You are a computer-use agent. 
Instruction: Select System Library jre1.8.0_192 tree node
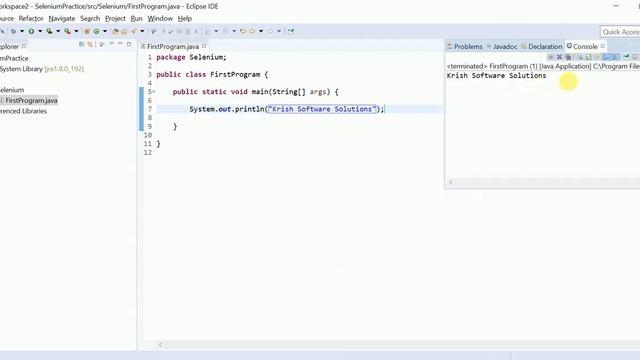42,69
